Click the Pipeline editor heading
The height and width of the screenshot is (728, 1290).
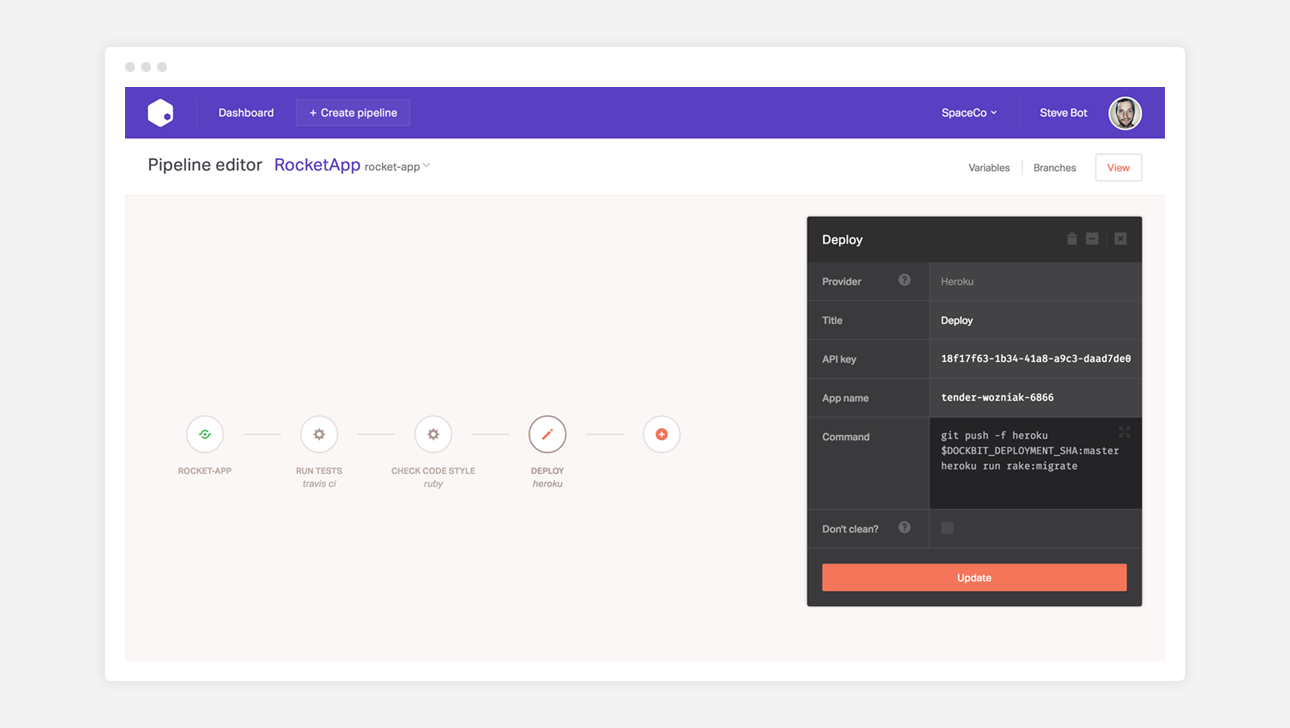coord(205,165)
